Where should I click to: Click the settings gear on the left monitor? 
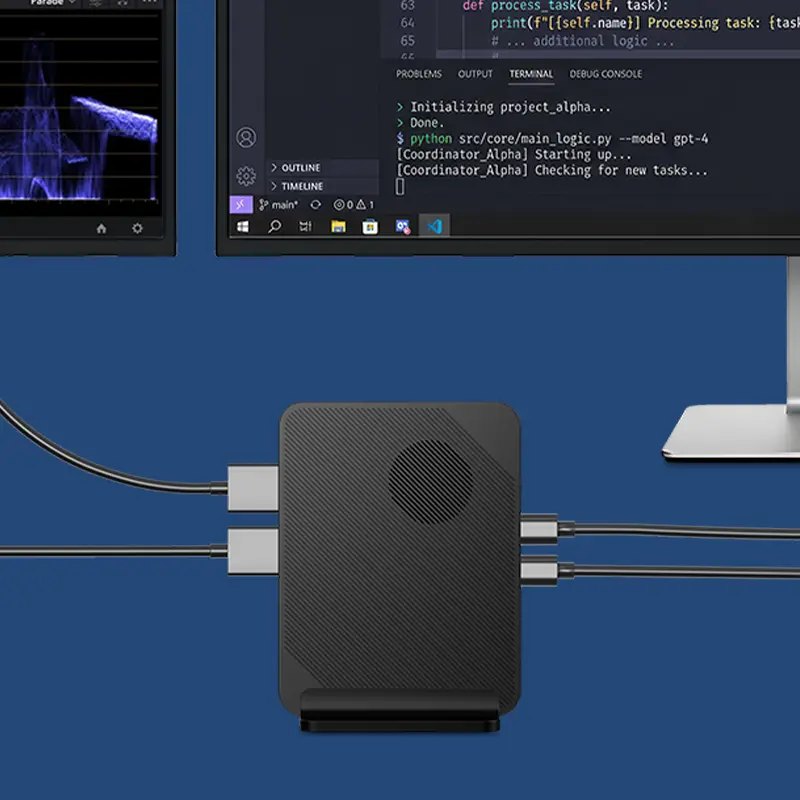[137, 228]
